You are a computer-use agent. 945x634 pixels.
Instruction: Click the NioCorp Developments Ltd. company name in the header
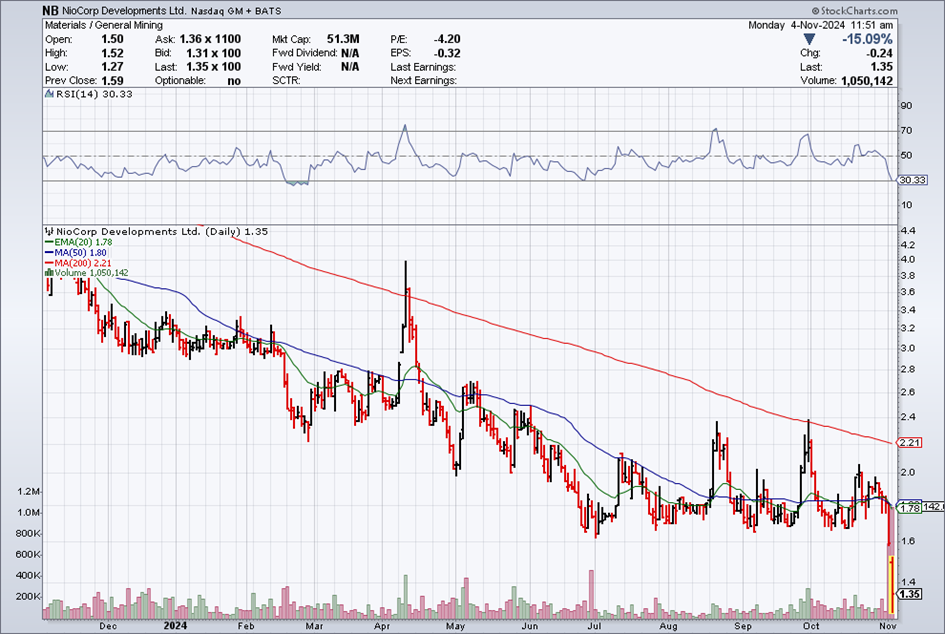[124, 11]
